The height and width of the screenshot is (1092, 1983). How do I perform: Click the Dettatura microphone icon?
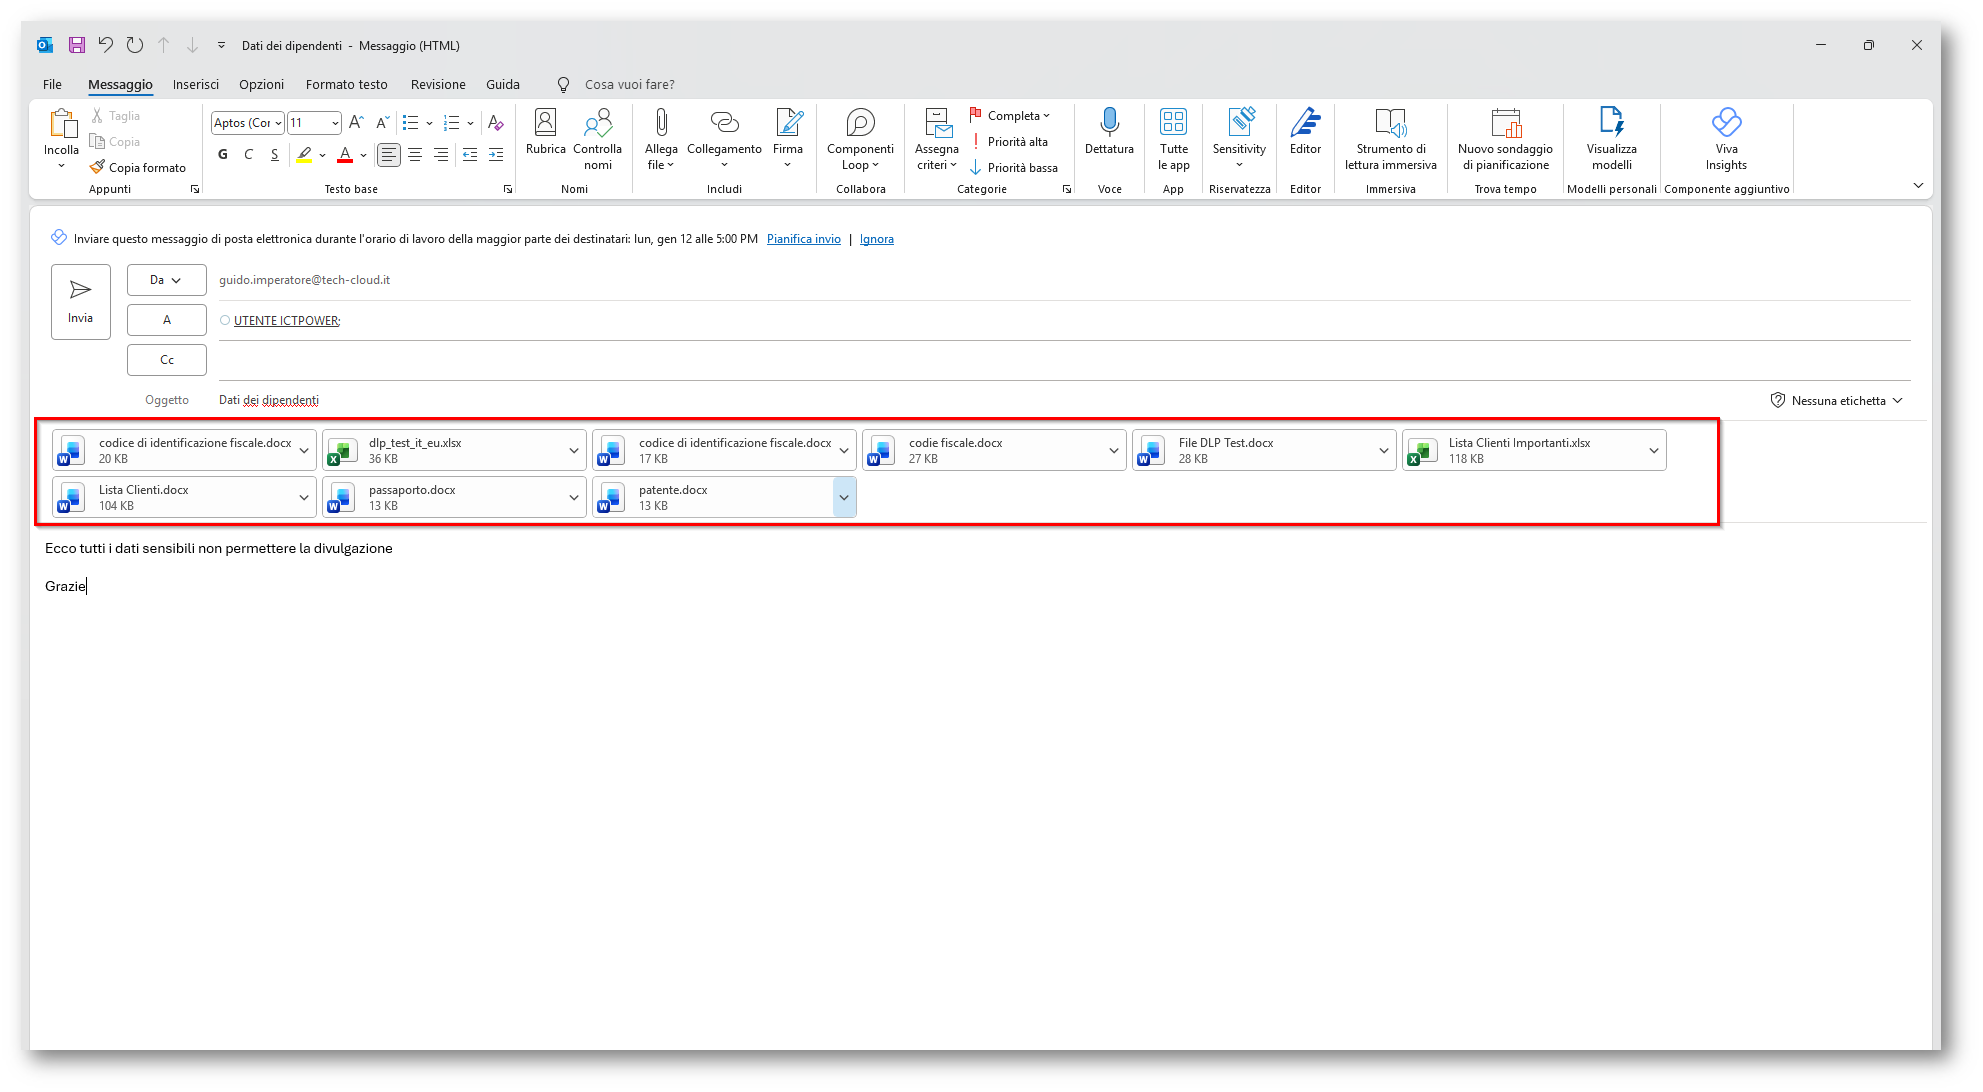tap(1109, 124)
